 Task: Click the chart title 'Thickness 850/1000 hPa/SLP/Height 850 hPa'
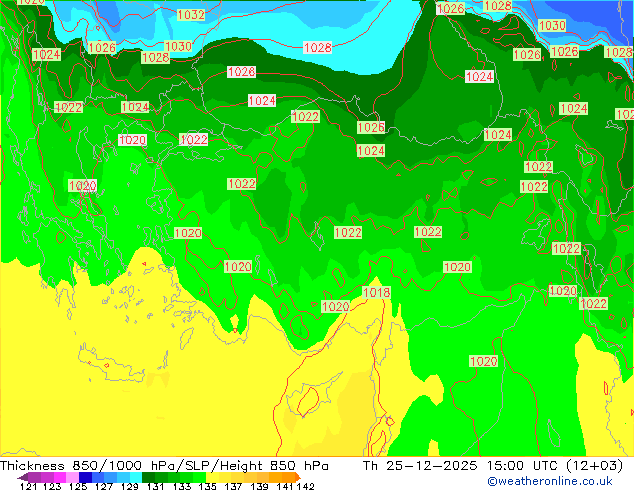pyautogui.click(x=164, y=466)
